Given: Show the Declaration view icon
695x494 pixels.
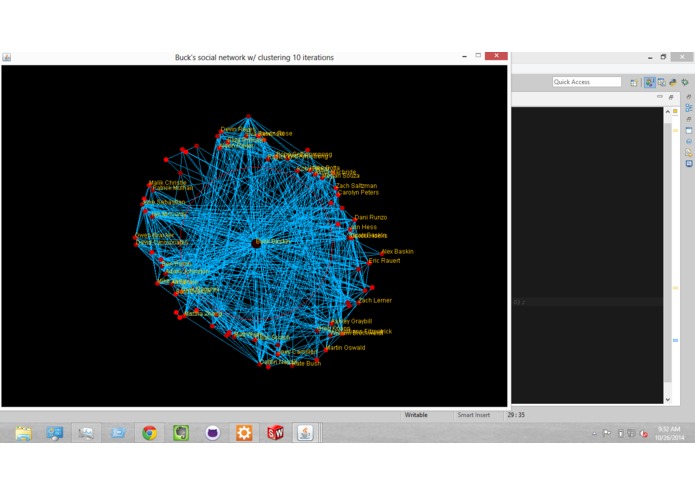Looking at the screenshot, I should pos(688,153).
